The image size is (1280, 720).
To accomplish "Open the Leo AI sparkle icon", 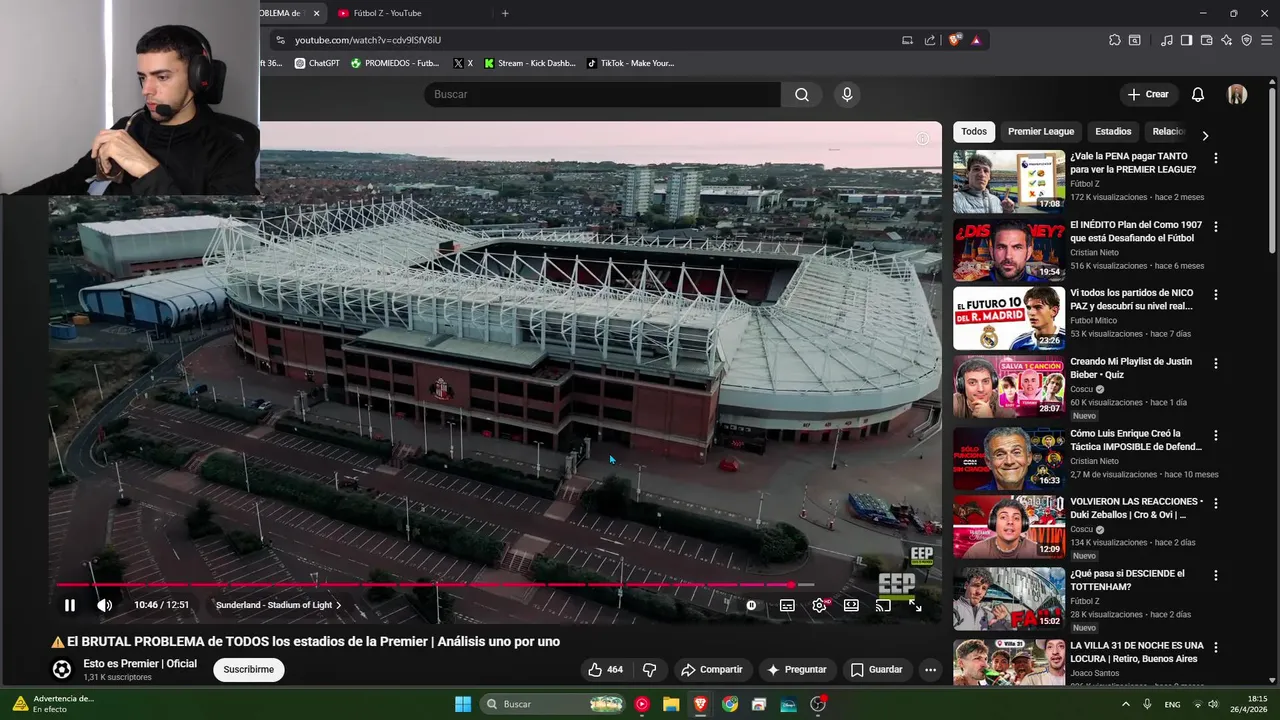I will click(x=1226, y=40).
